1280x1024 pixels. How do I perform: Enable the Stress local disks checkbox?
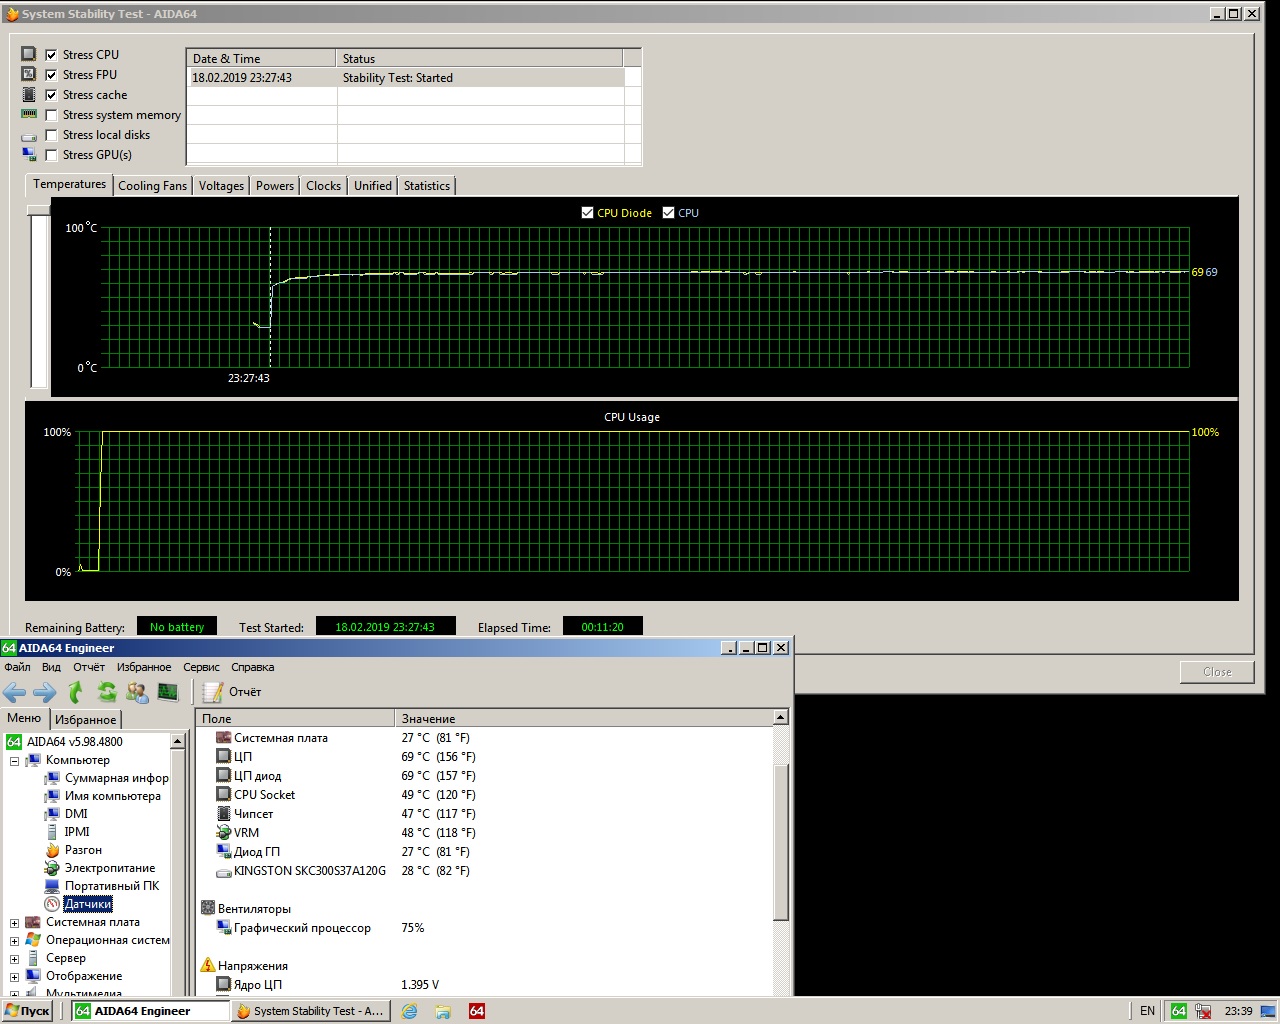(52, 135)
